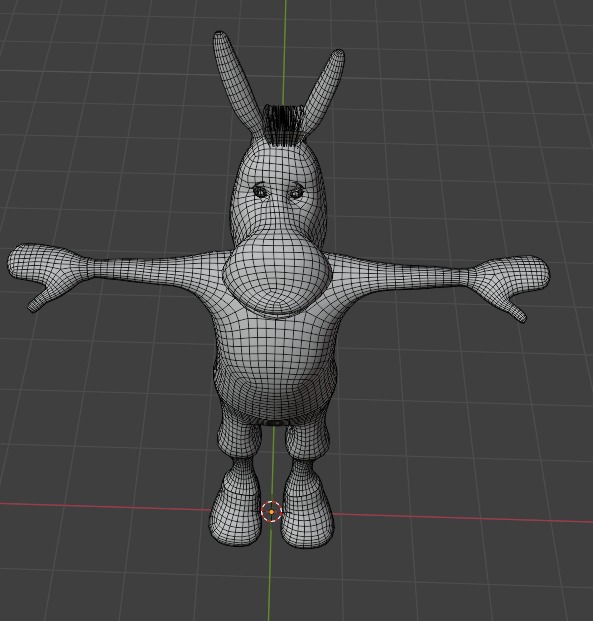This screenshot has width=593, height=621.
Task: Click the taller ear on the left
Action: [236, 84]
